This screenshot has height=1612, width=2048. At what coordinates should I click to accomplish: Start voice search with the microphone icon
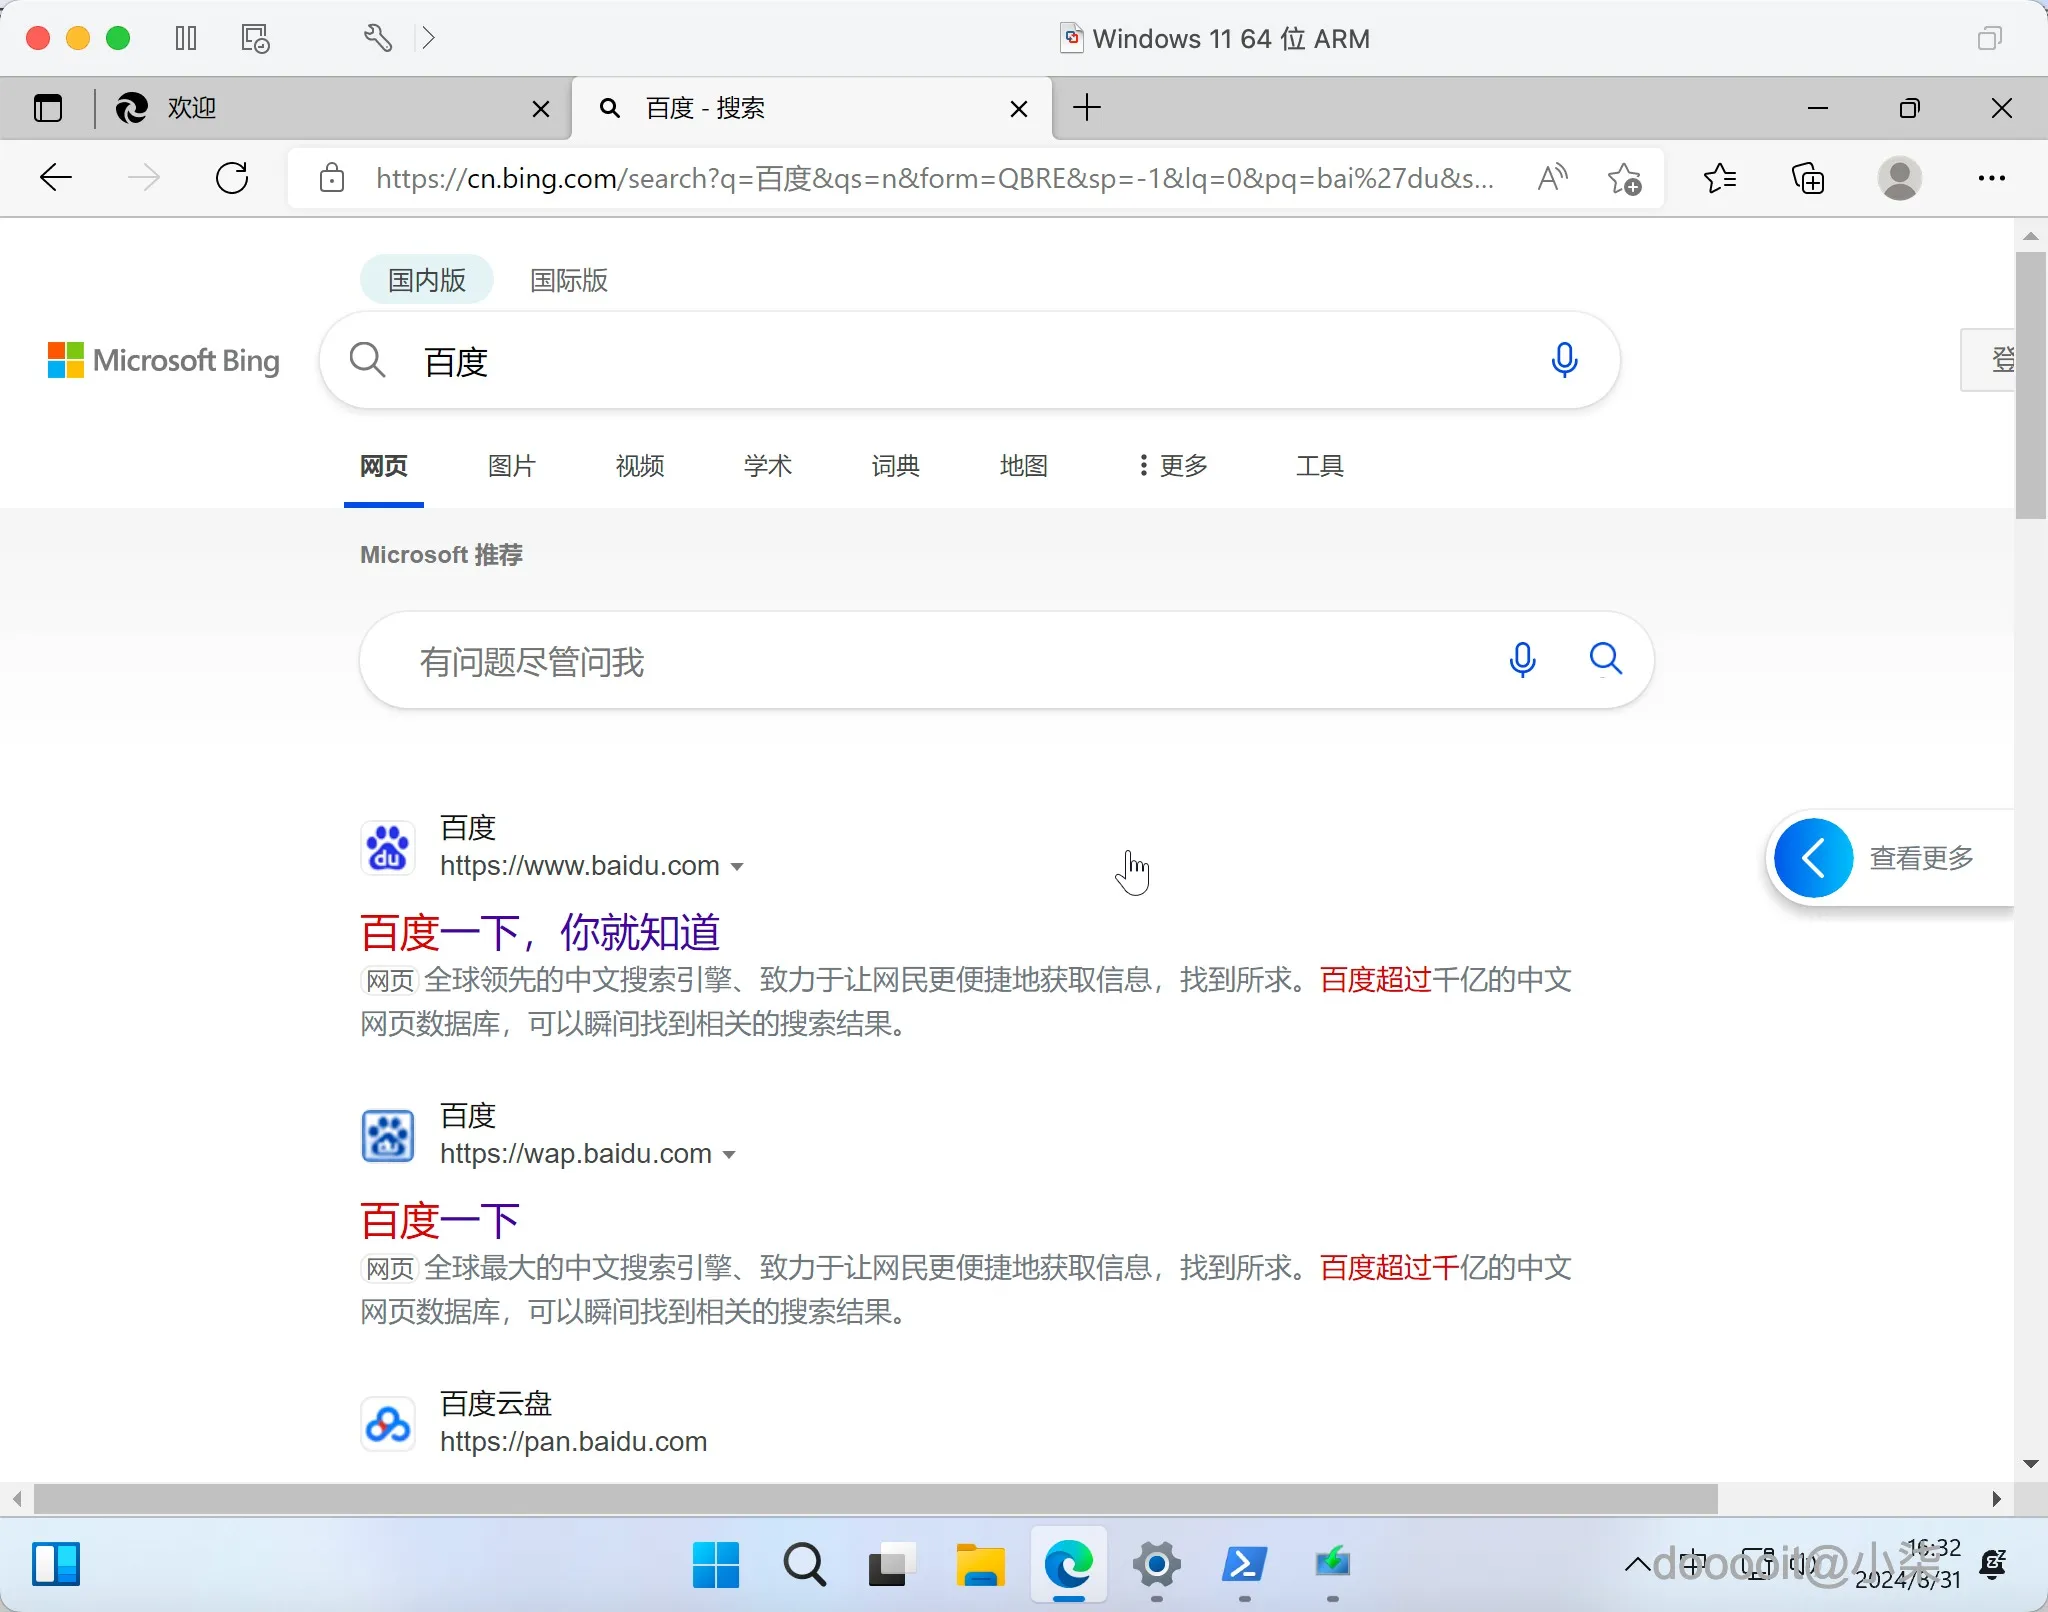(x=1563, y=360)
